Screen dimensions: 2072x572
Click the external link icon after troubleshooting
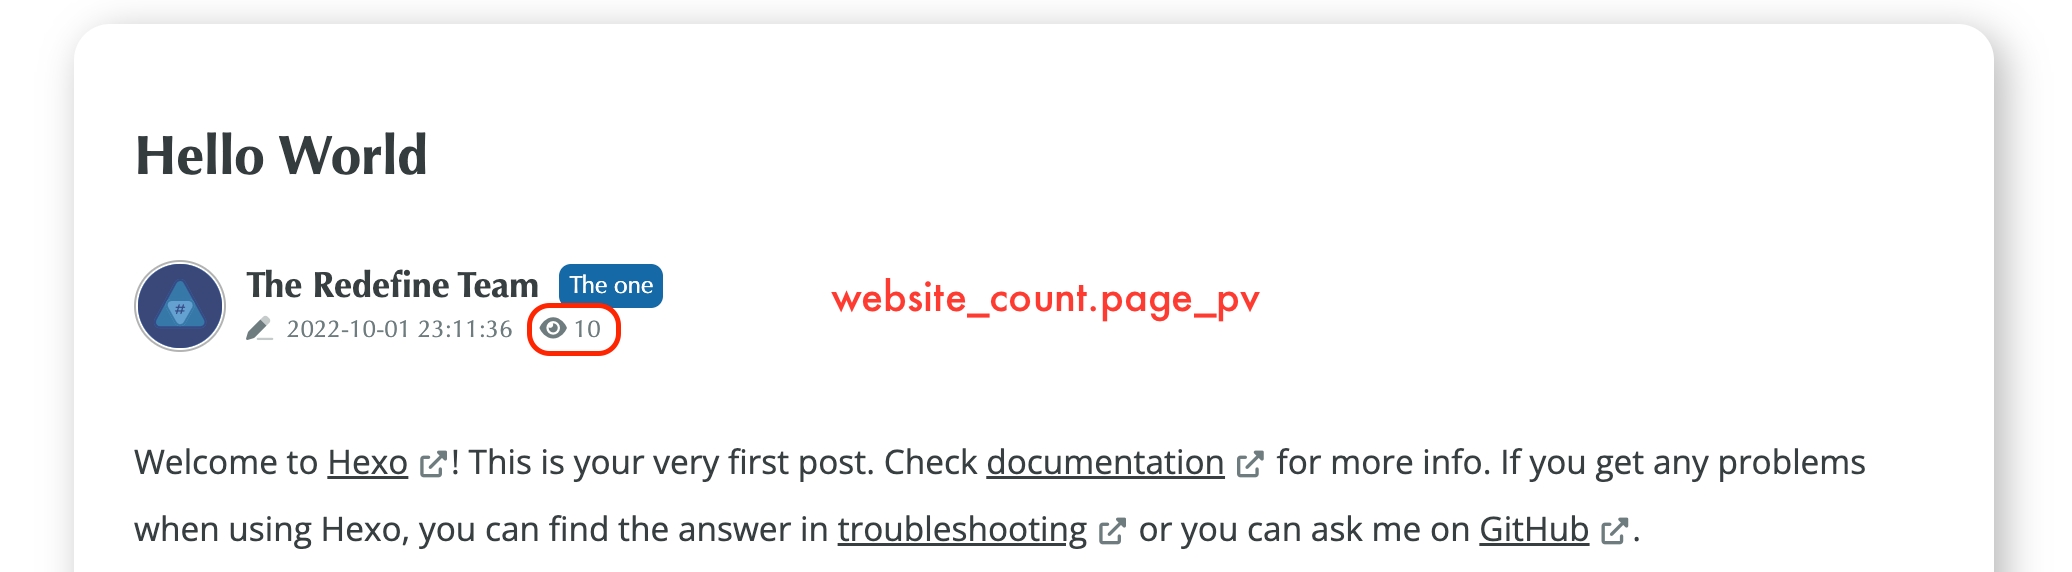1112,531
